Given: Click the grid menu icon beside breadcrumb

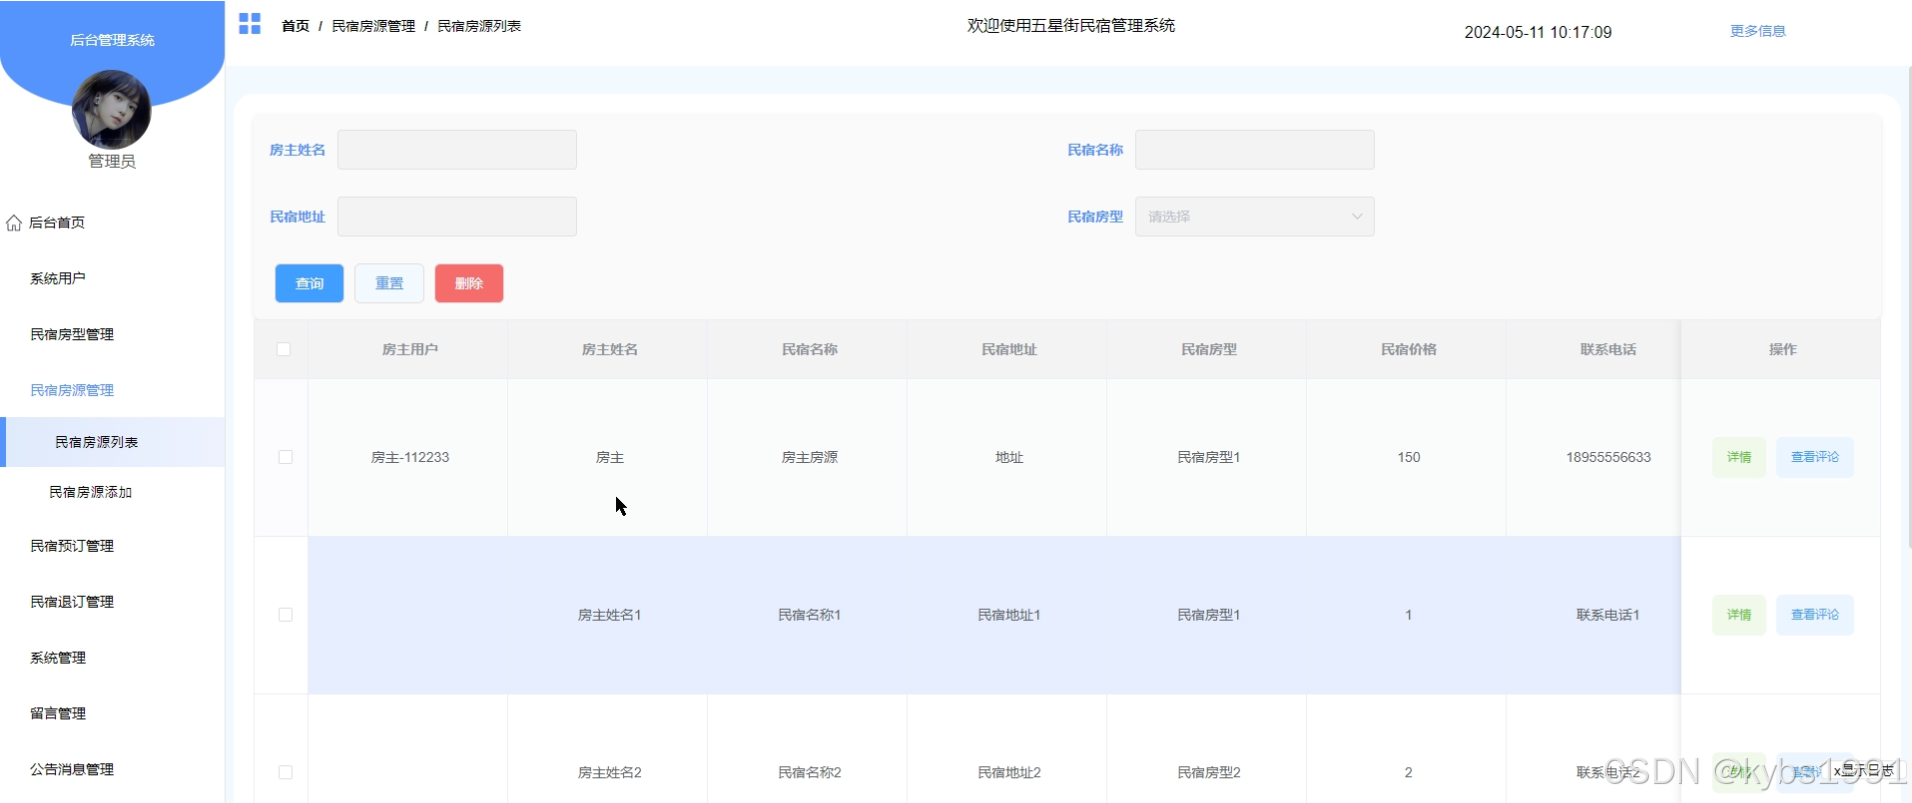Looking at the screenshot, I should tap(250, 24).
